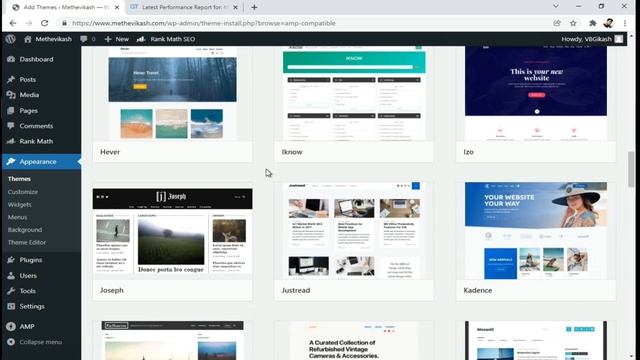Select the Kadence theme thumbnail

pyautogui.click(x=536, y=231)
